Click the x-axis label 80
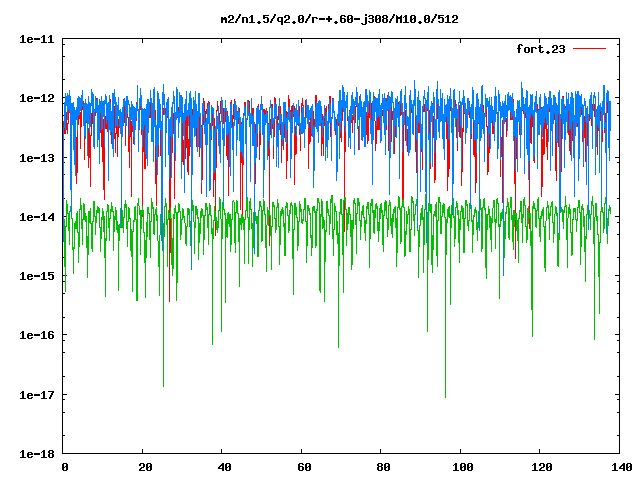Viewport: 640px width, 480px height. (x=383, y=467)
